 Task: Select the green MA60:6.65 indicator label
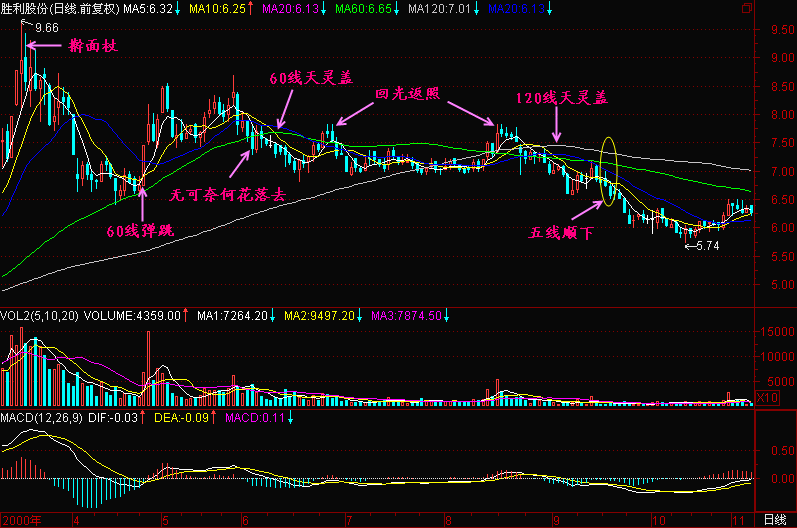coord(365,9)
